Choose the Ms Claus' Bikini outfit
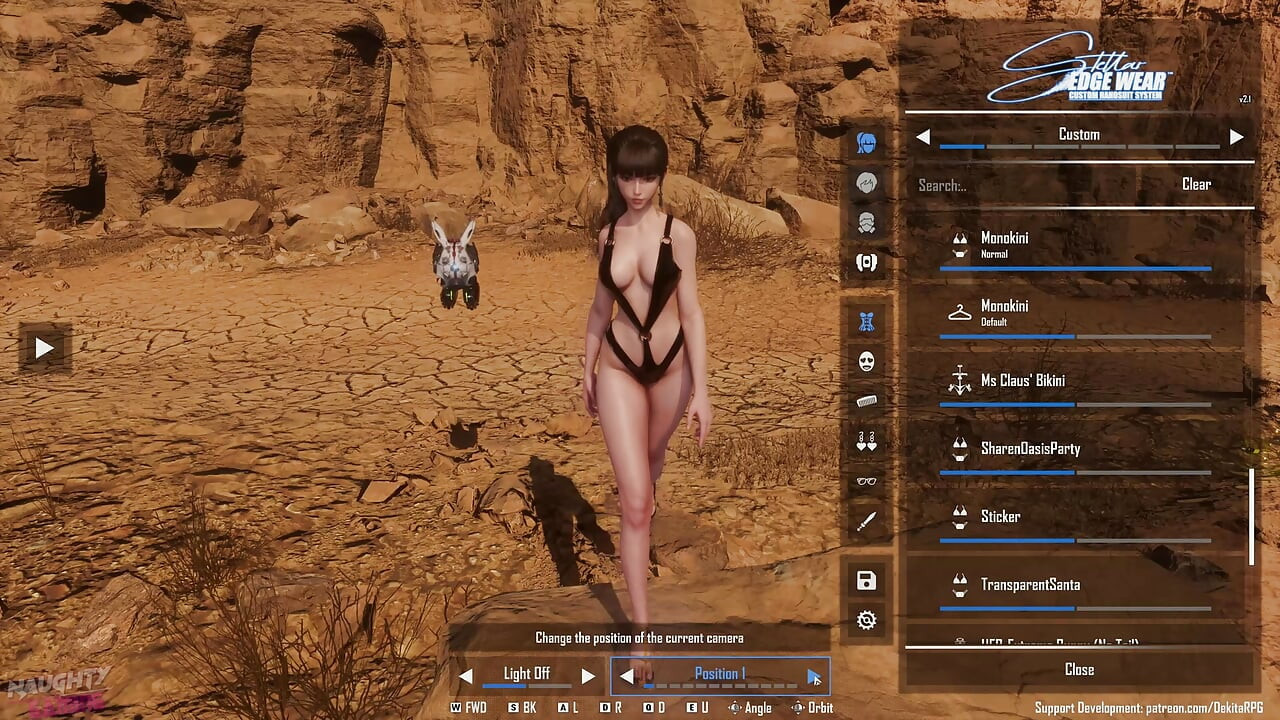The width and height of the screenshot is (1280, 720). [1022, 380]
